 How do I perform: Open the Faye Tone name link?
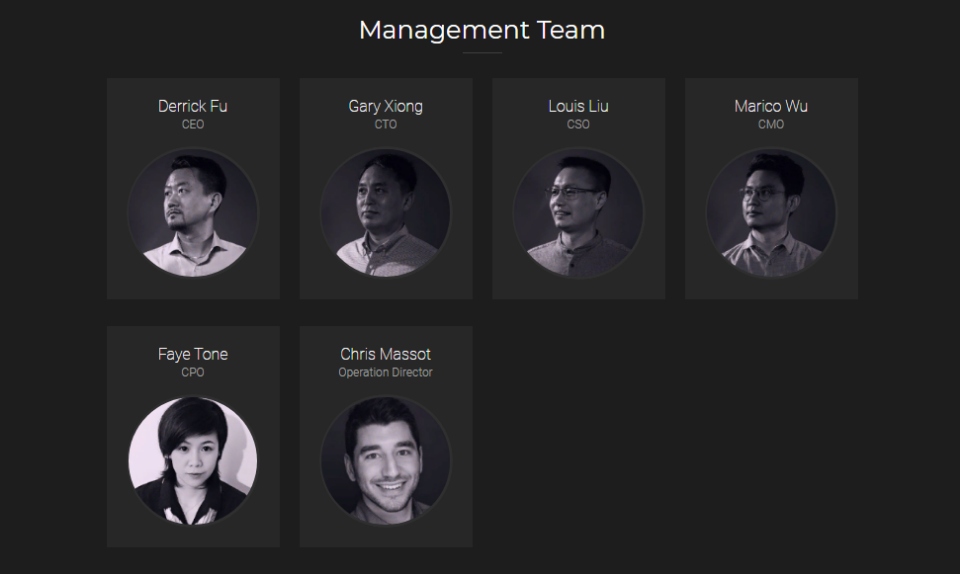(x=193, y=354)
